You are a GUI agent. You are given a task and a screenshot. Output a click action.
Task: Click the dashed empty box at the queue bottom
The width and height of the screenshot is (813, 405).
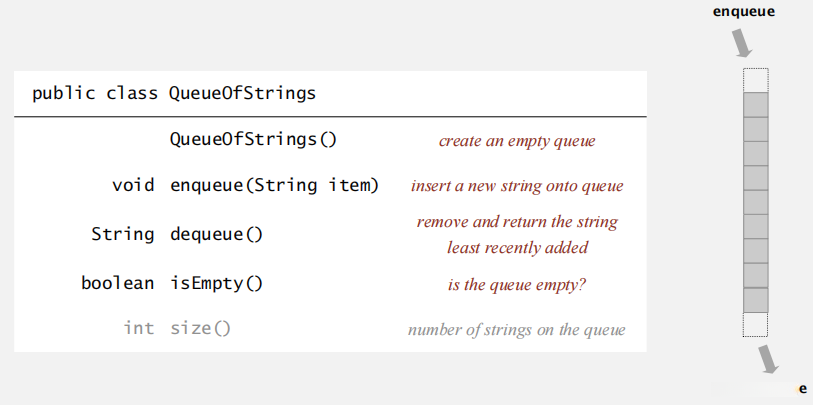pyautogui.click(x=755, y=324)
